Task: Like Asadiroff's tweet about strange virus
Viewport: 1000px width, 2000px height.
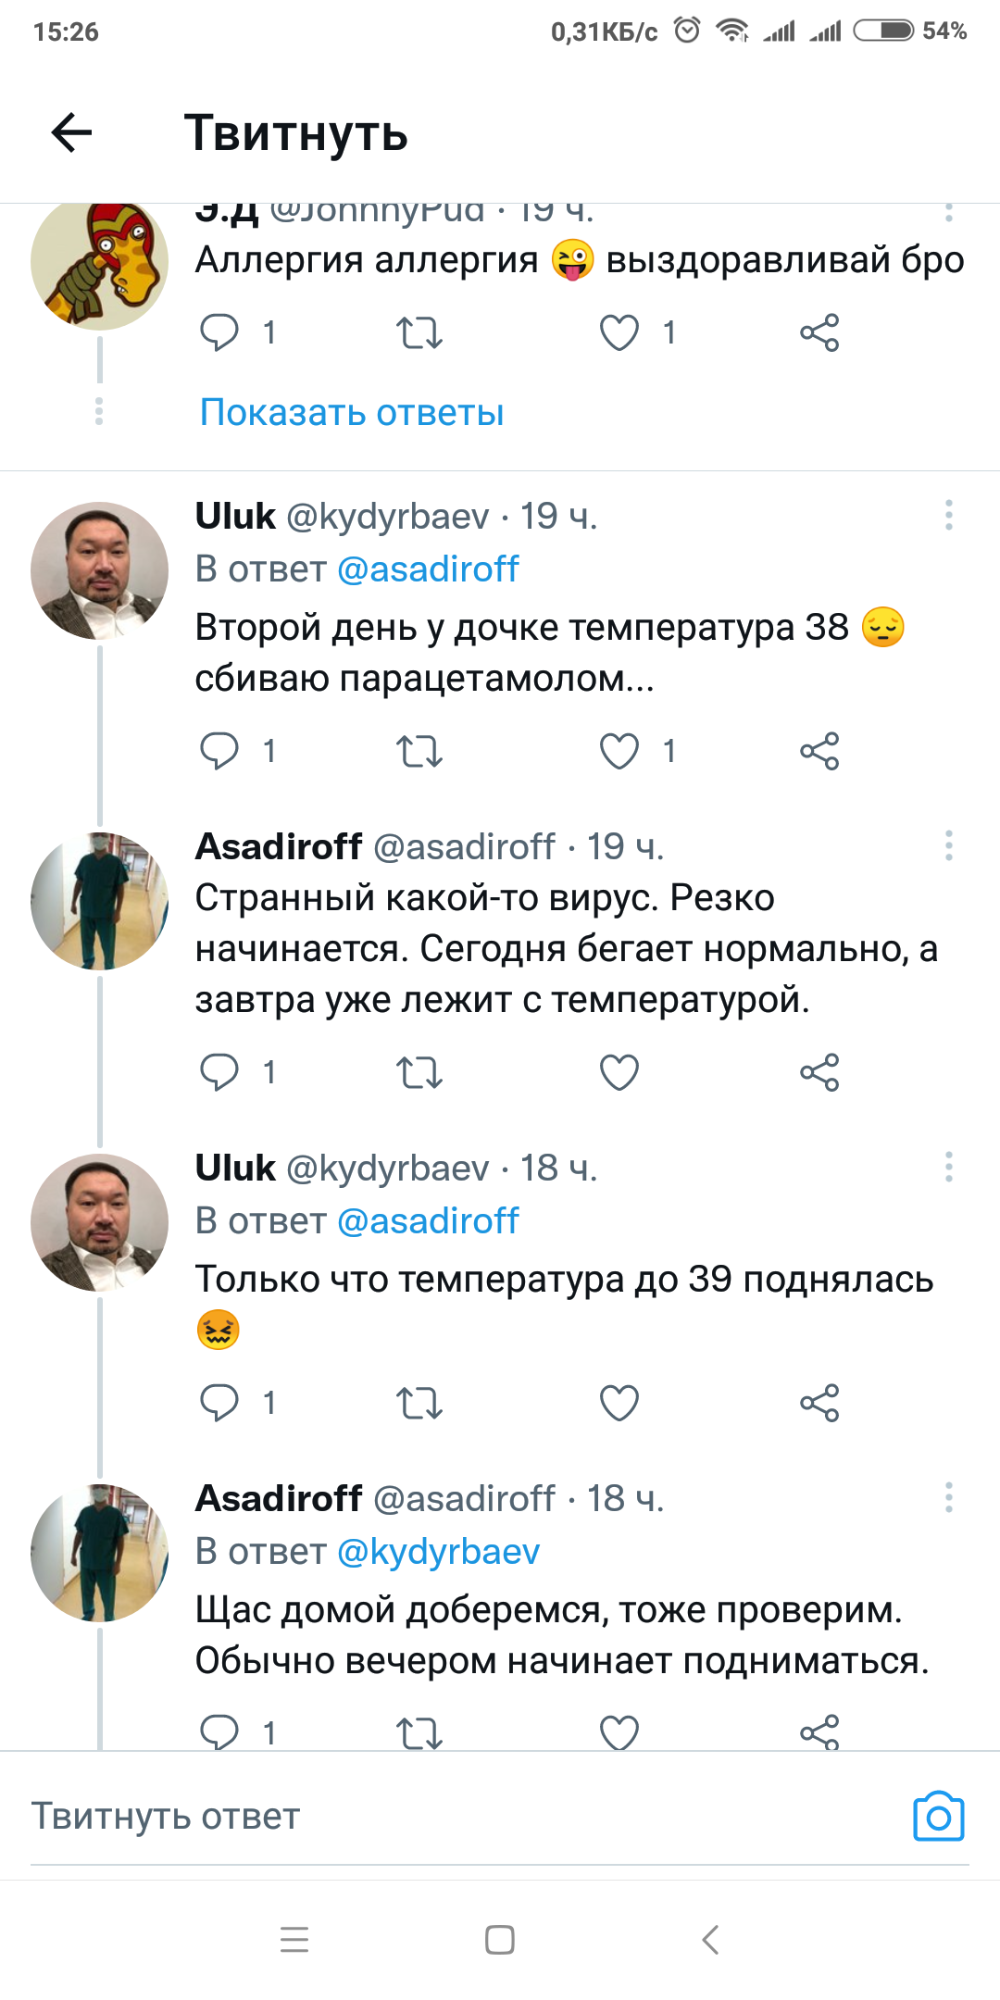Action: pos(619,1073)
